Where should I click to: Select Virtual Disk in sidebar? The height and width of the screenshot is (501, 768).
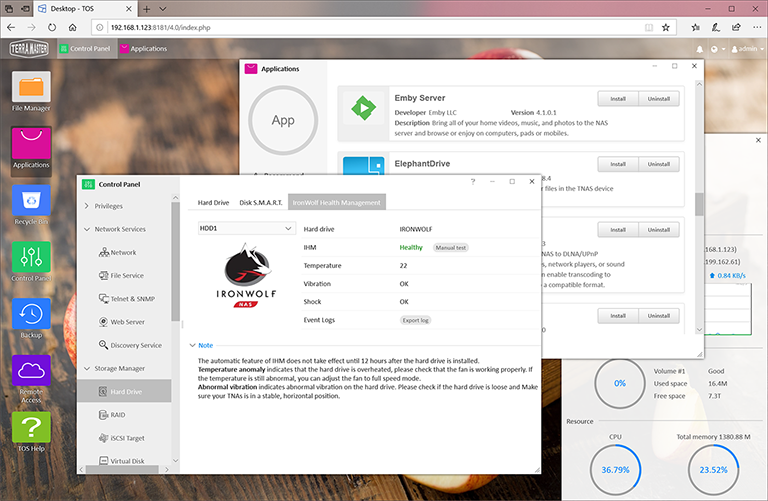coord(121,461)
